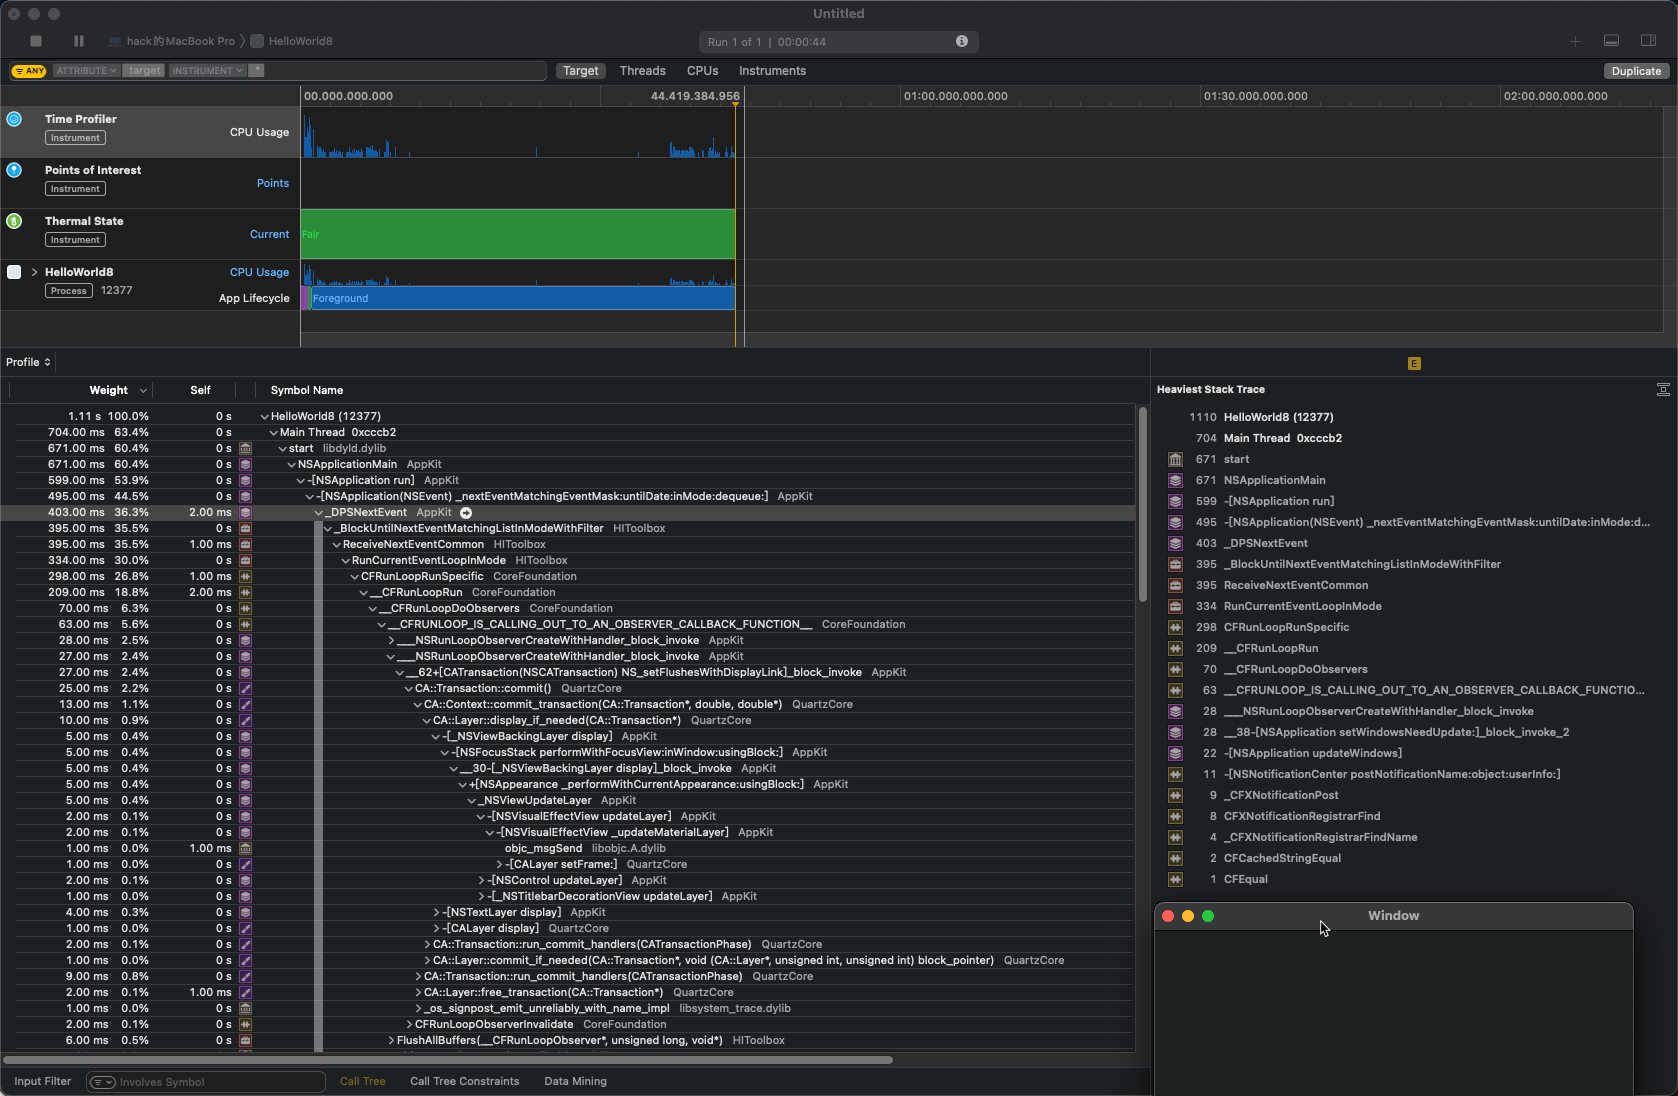The image size is (1678, 1096).
Task: Toggle the stack trace compression icon
Action: pyautogui.click(x=1663, y=389)
